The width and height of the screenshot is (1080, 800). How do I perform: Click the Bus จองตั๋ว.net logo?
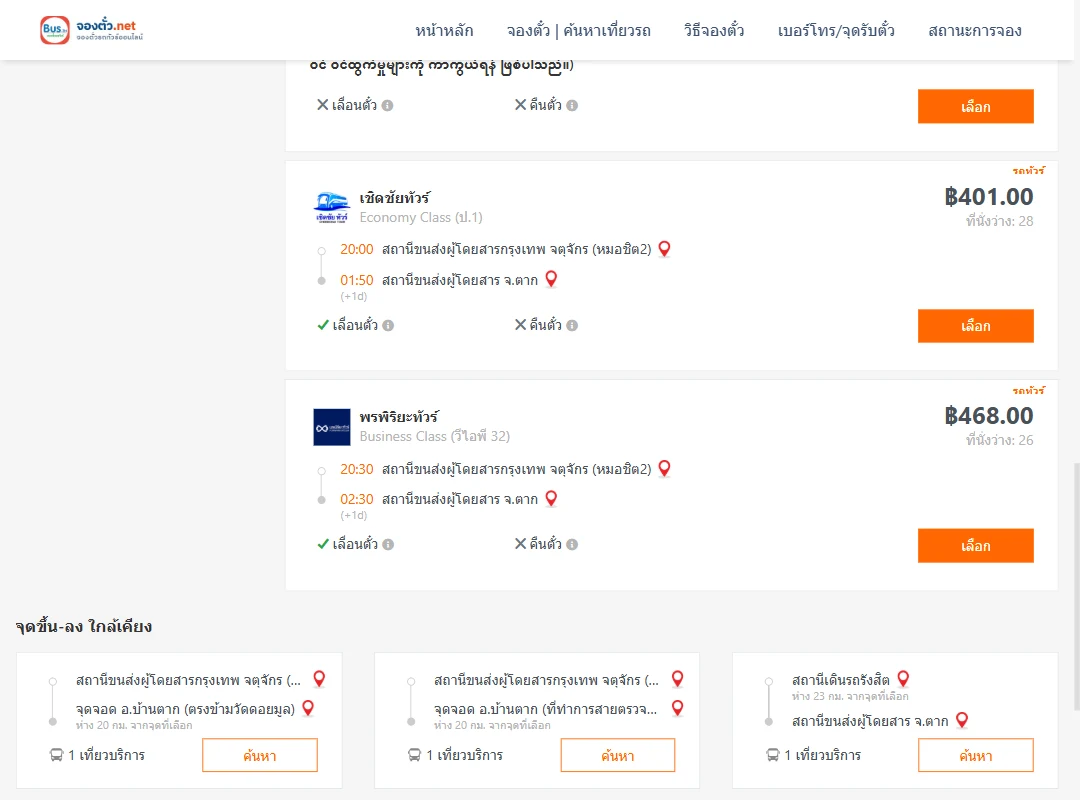pos(92,30)
